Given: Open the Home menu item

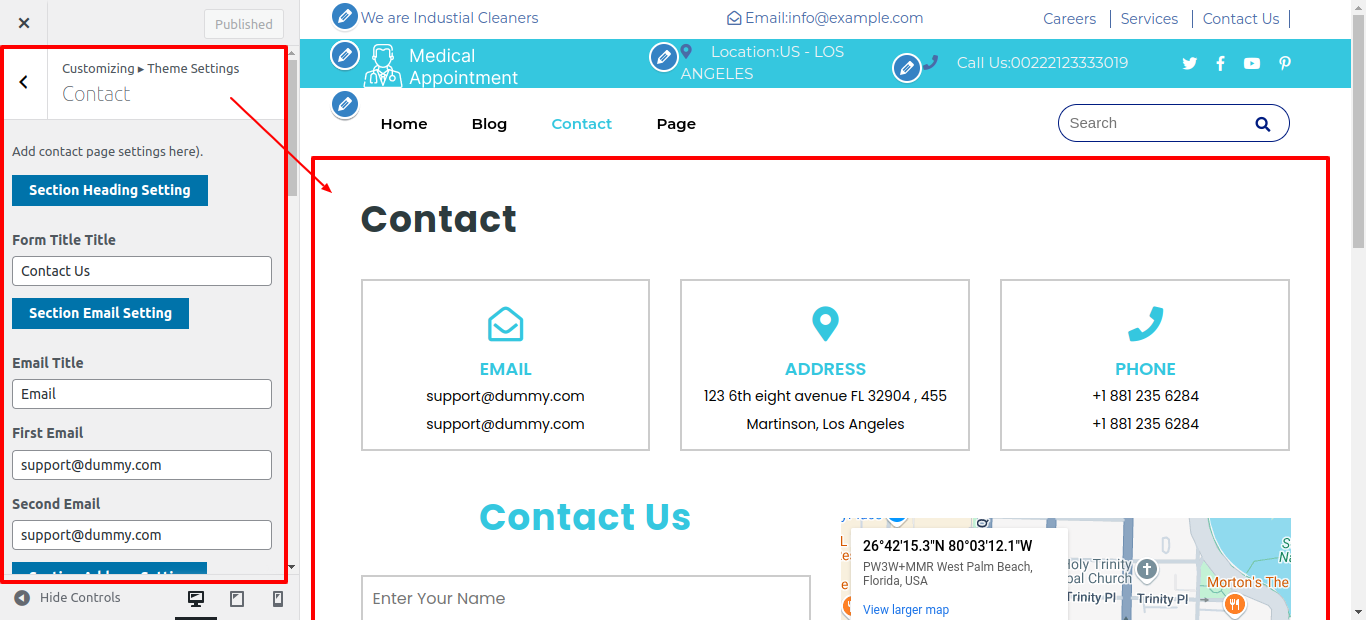Looking at the screenshot, I should tap(404, 124).
